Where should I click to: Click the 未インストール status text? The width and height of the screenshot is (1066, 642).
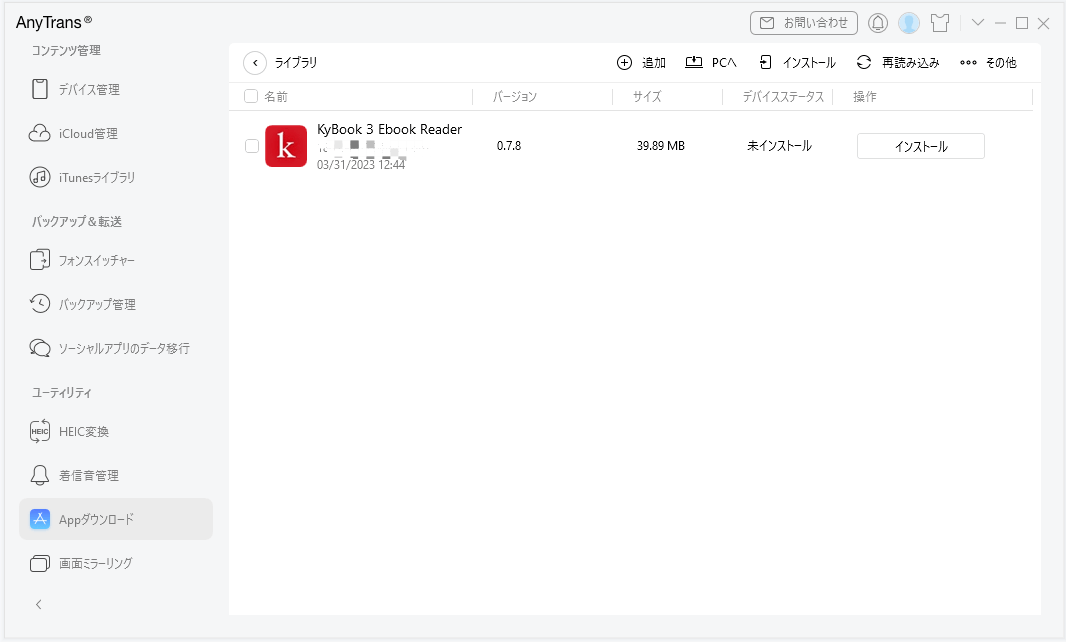click(779, 146)
